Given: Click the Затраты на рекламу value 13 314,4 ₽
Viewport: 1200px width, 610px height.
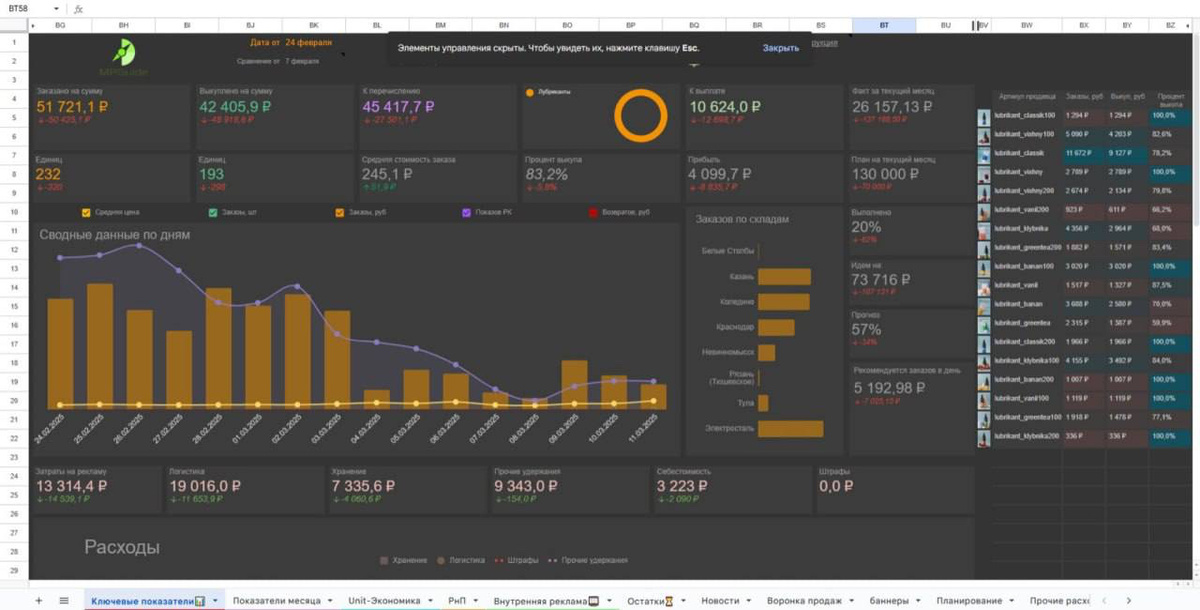Looking at the screenshot, I should [x=72, y=486].
